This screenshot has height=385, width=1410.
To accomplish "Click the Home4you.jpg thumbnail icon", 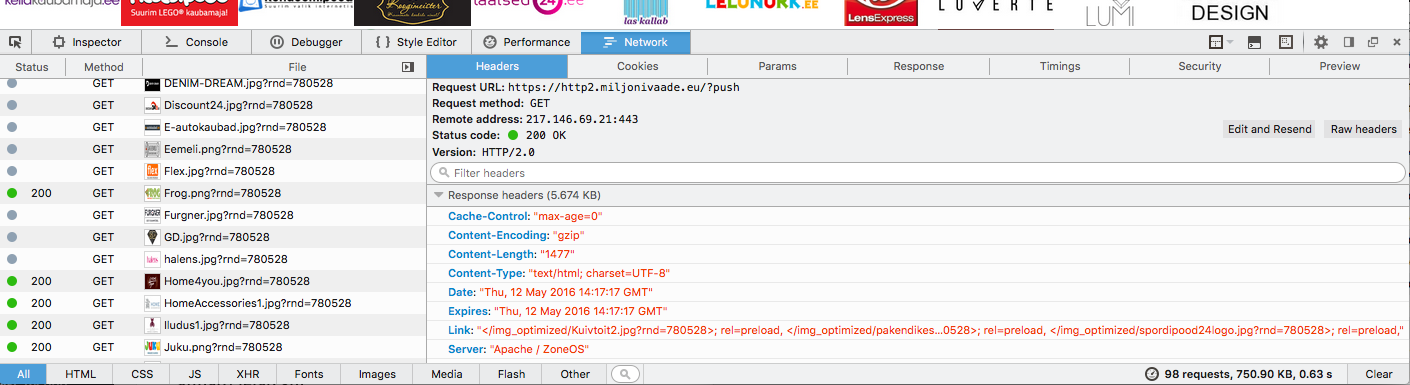I will click(152, 281).
